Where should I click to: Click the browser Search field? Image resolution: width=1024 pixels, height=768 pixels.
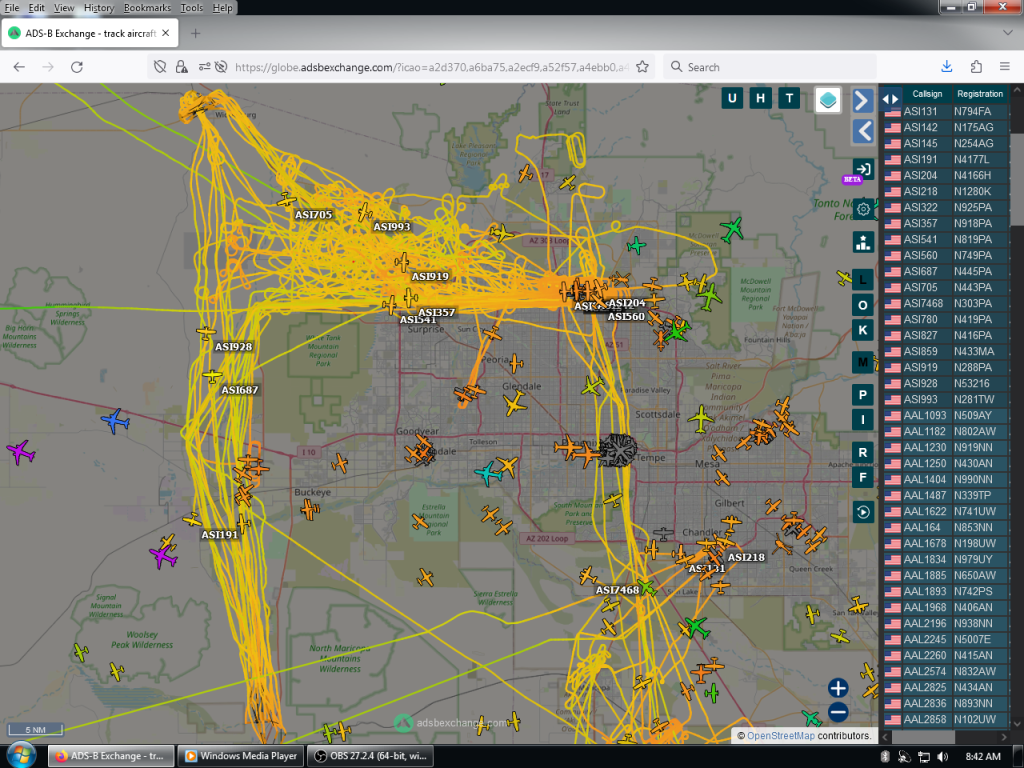(770, 67)
